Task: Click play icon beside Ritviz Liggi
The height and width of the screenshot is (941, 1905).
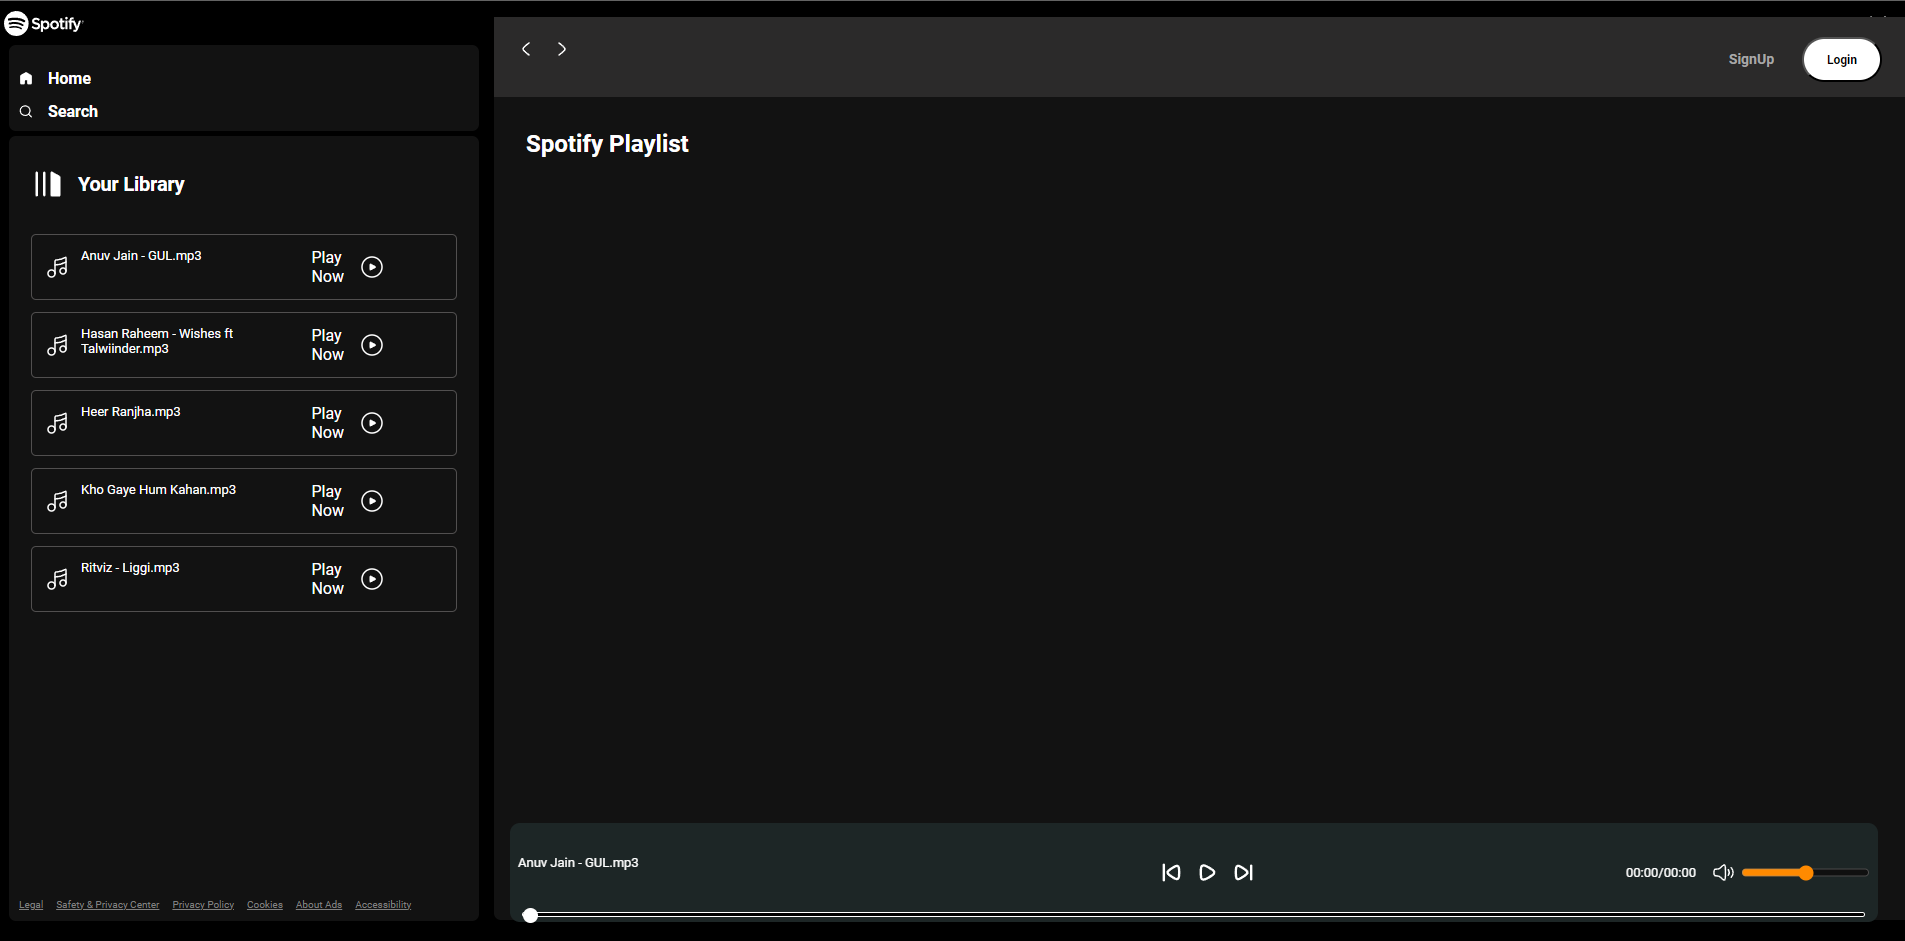Action: [372, 579]
